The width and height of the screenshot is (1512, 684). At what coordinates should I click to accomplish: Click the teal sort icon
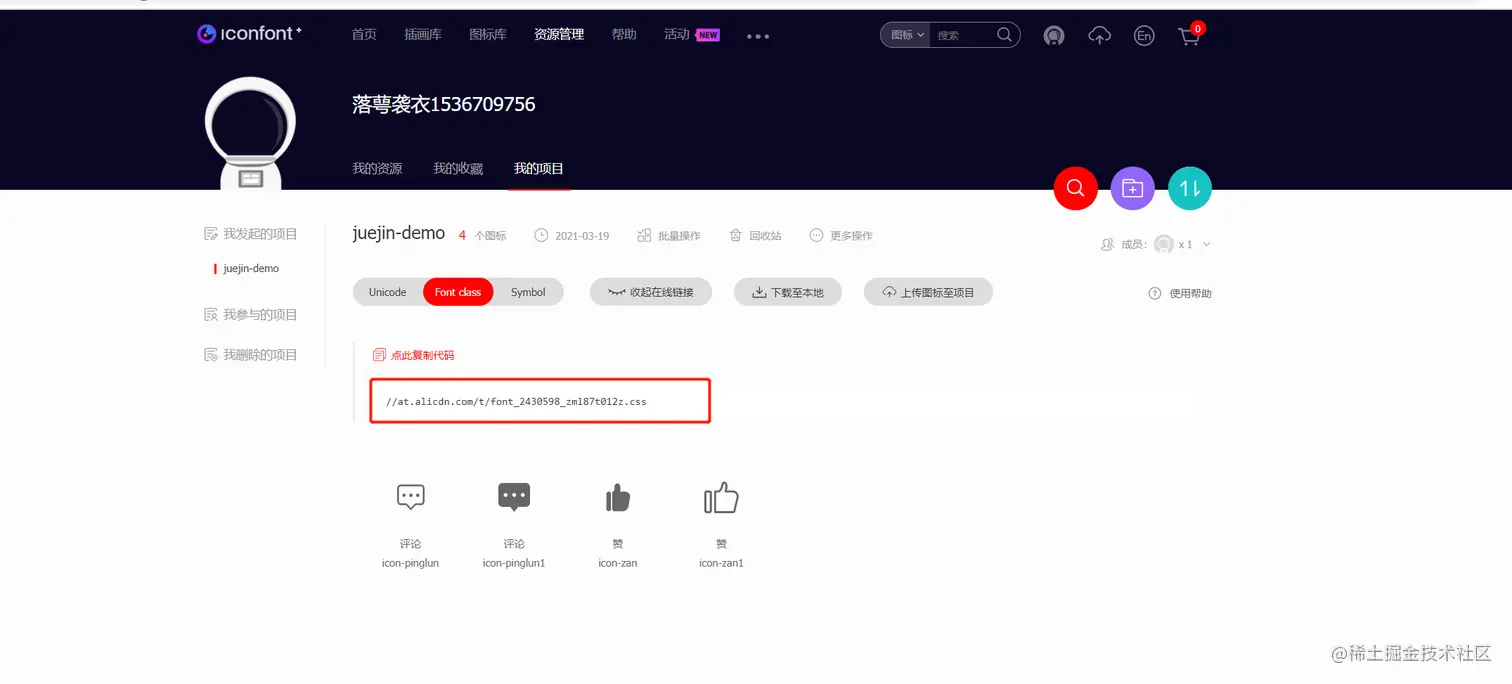[1189, 188]
